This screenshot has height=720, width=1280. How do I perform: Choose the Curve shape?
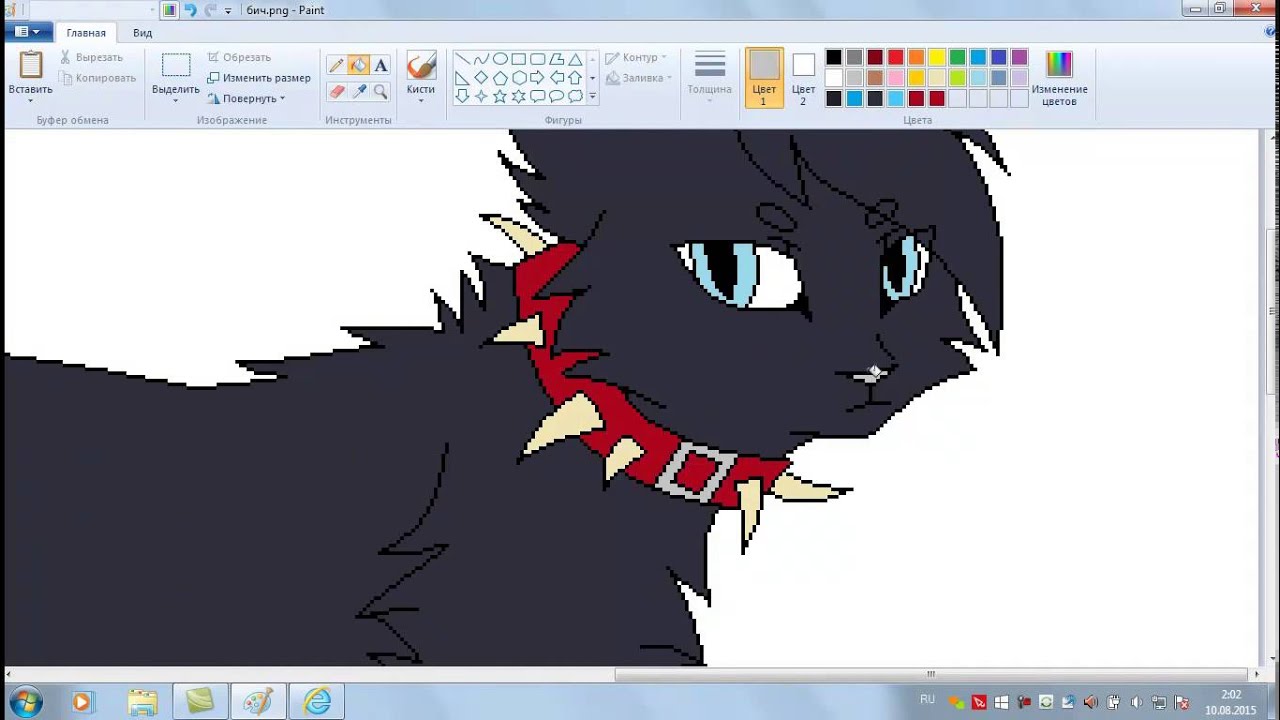[481, 59]
